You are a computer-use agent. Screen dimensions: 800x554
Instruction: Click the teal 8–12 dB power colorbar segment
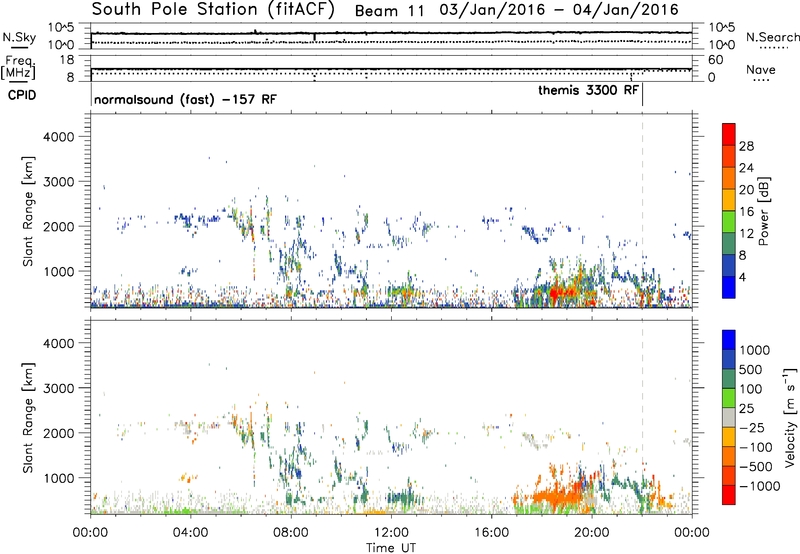pyautogui.click(x=729, y=244)
